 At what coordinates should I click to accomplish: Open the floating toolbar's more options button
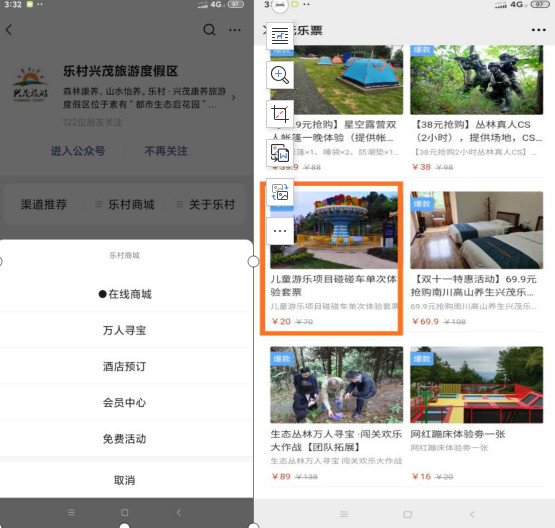(x=280, y=231)
